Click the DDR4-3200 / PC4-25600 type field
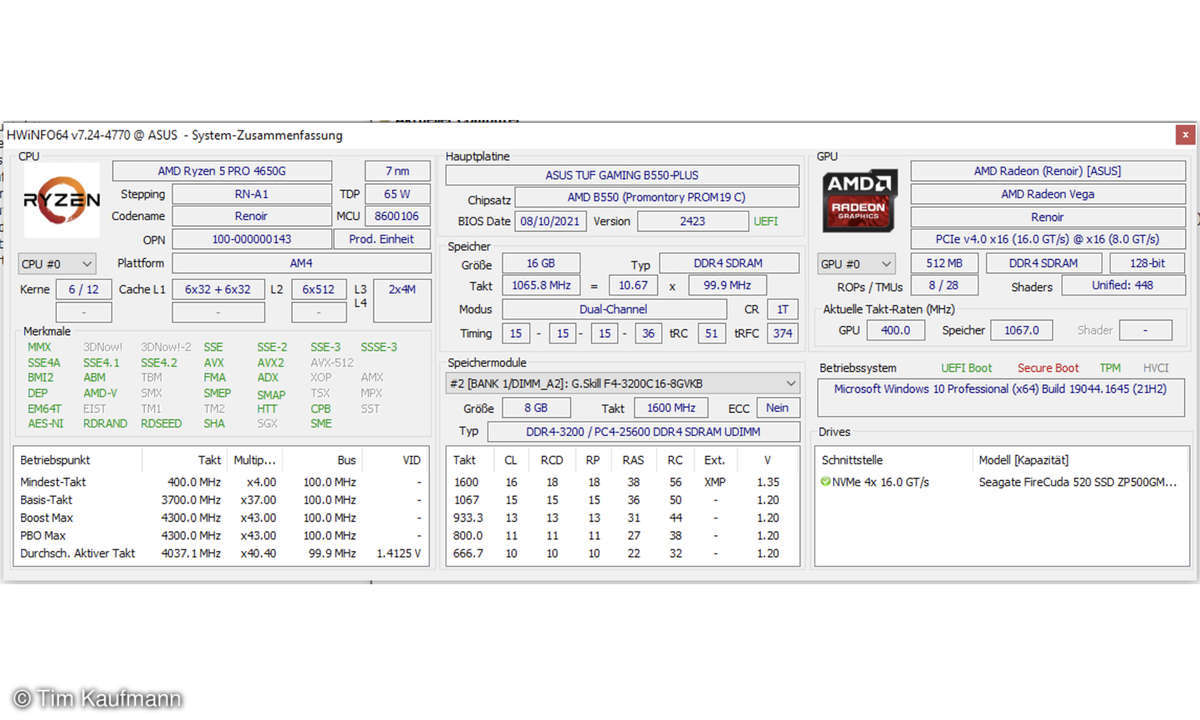Screen dimensions: 1200x720 pos(643,431)
